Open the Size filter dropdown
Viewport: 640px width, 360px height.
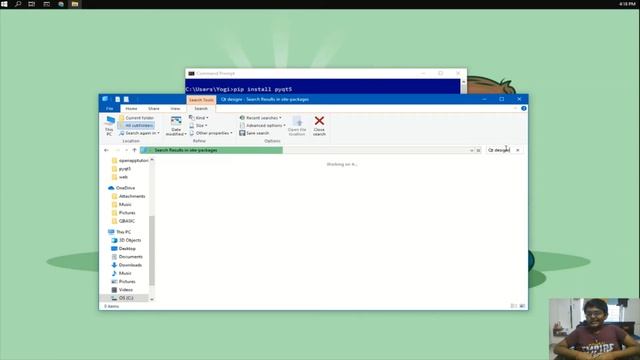(198, 125)
